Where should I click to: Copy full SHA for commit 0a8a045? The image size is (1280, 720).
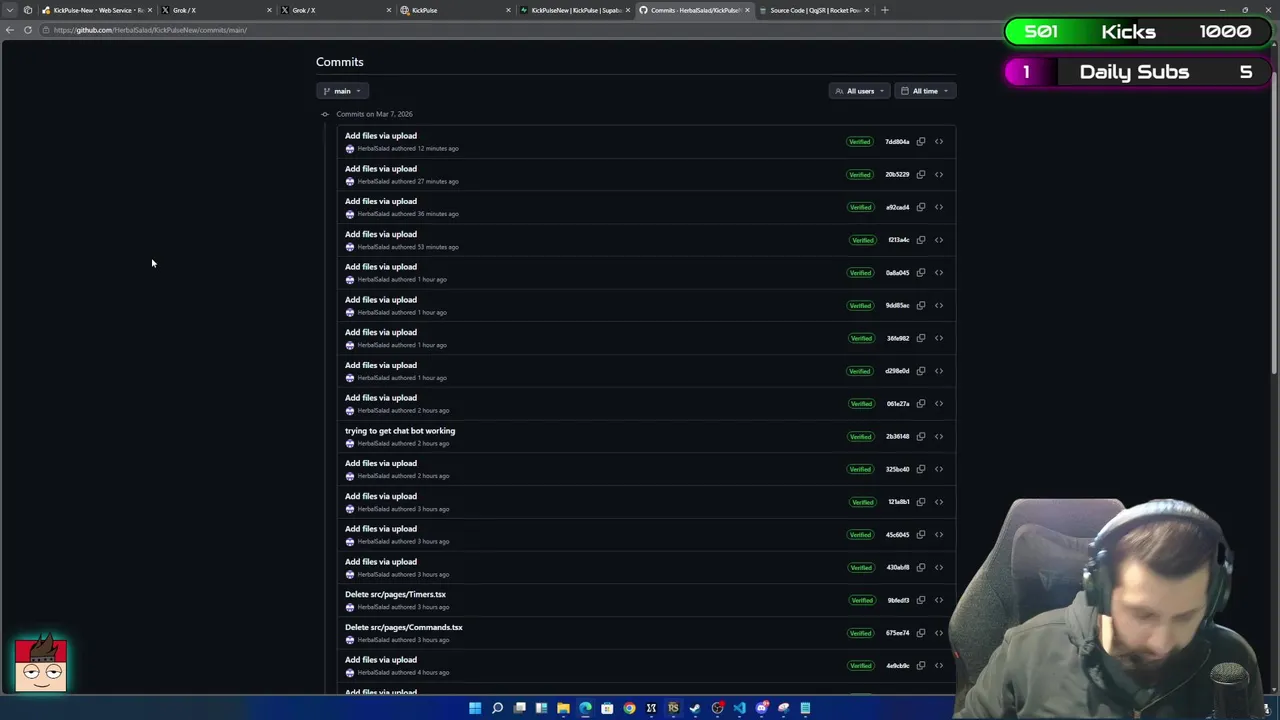click(x=921, y=273)
